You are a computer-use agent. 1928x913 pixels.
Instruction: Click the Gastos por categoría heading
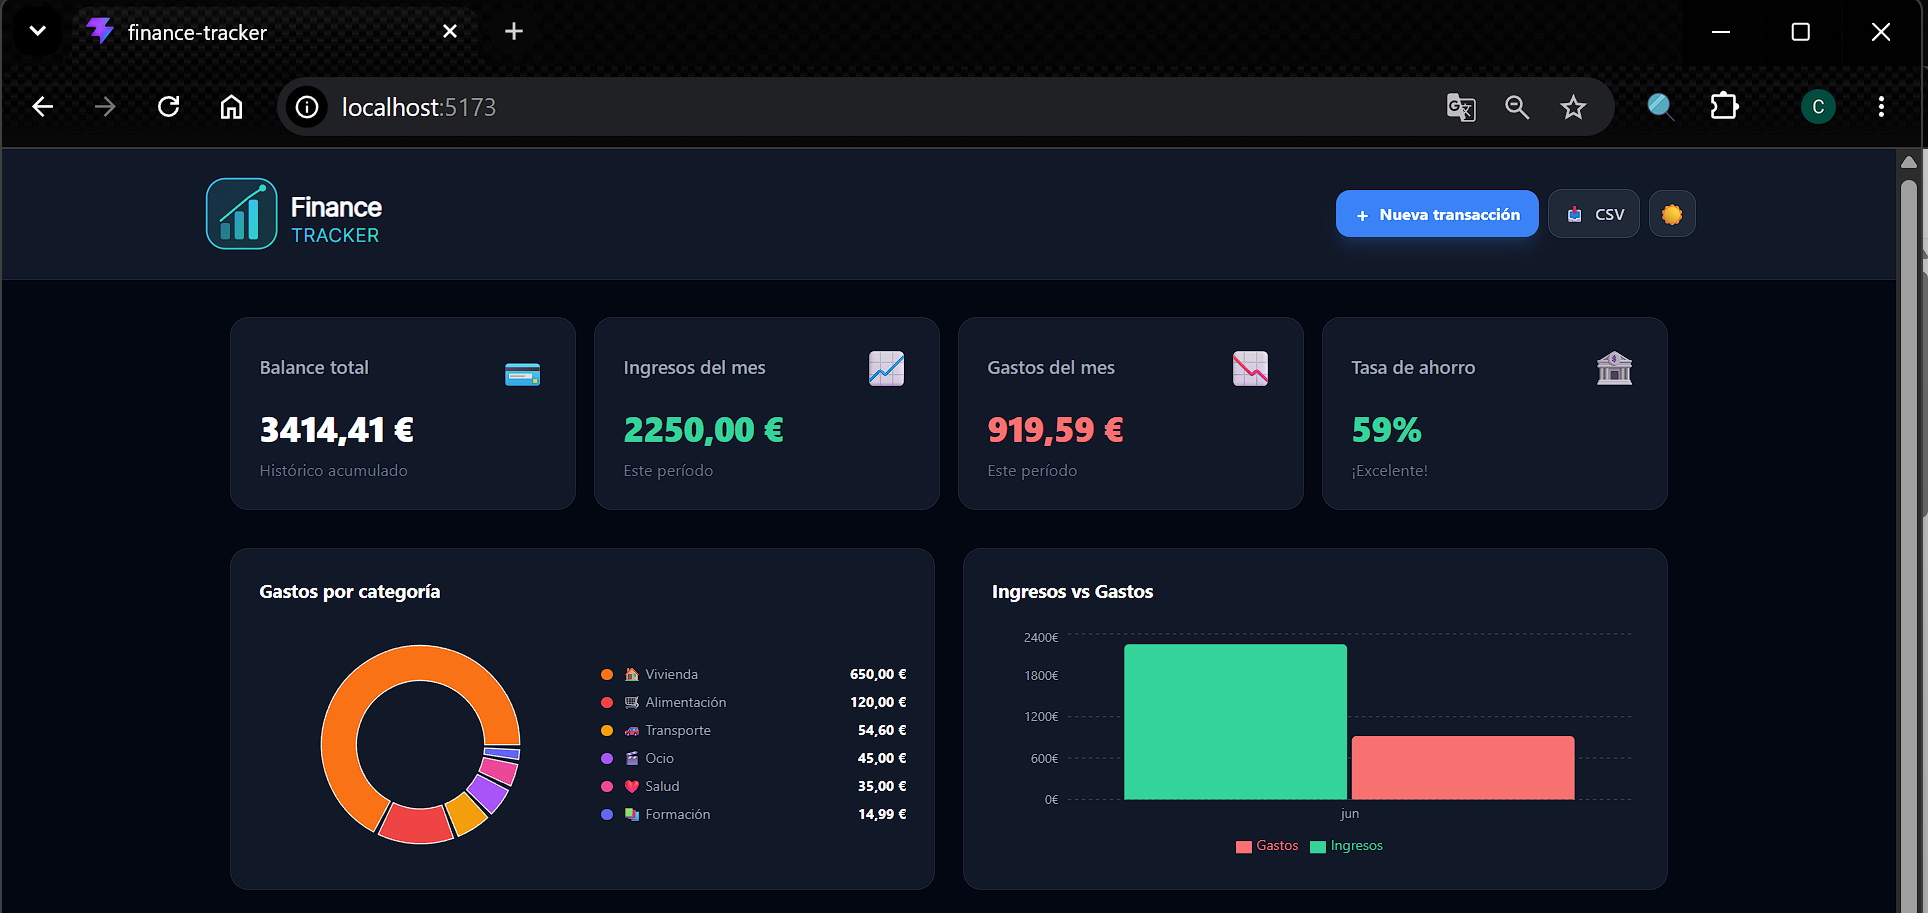pyautogui.click(x=350, y=592)
